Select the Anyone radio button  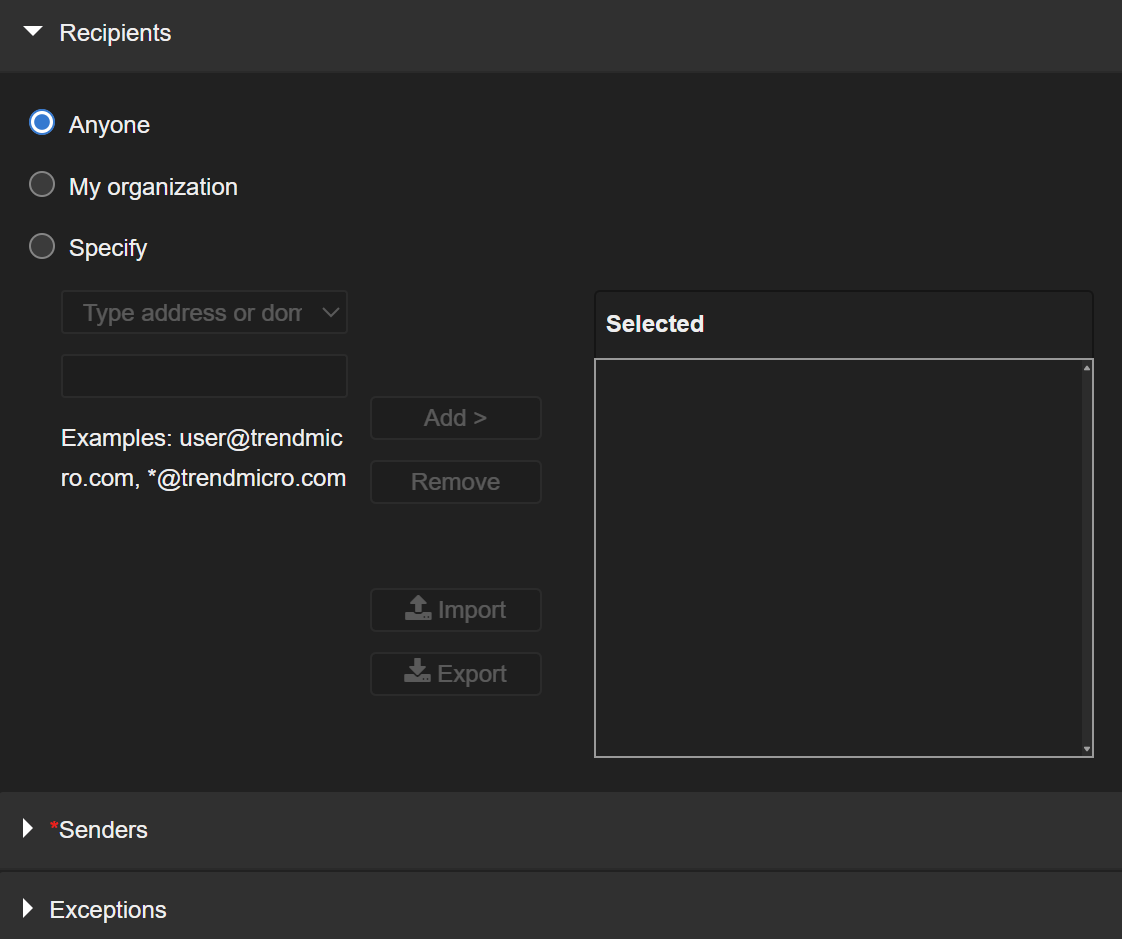pyautogui.click(x=42, y=123)
